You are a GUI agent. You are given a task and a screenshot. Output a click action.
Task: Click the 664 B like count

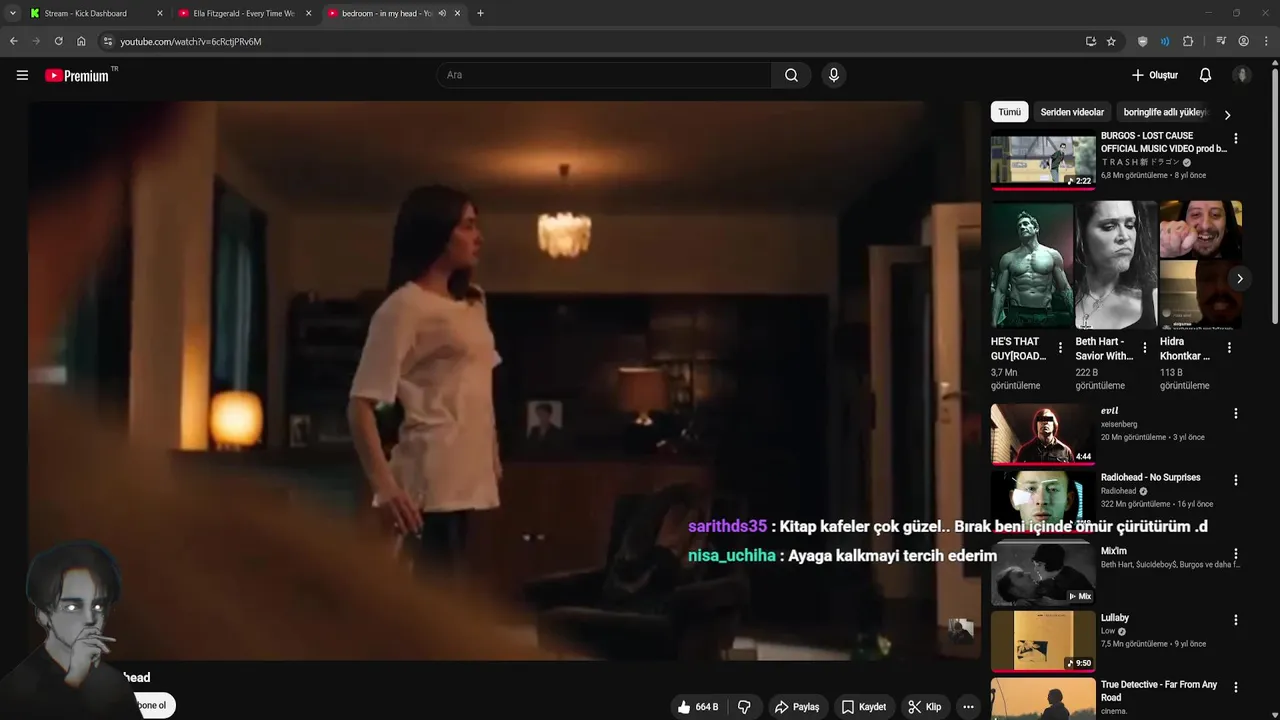coord(707,707)
